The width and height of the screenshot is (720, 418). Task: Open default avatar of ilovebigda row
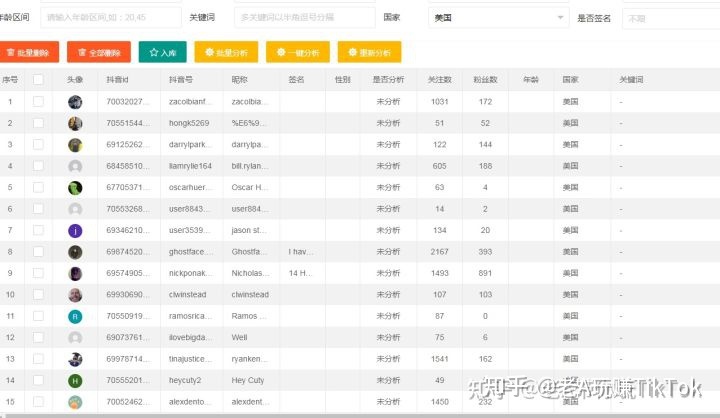coord(75,338)
